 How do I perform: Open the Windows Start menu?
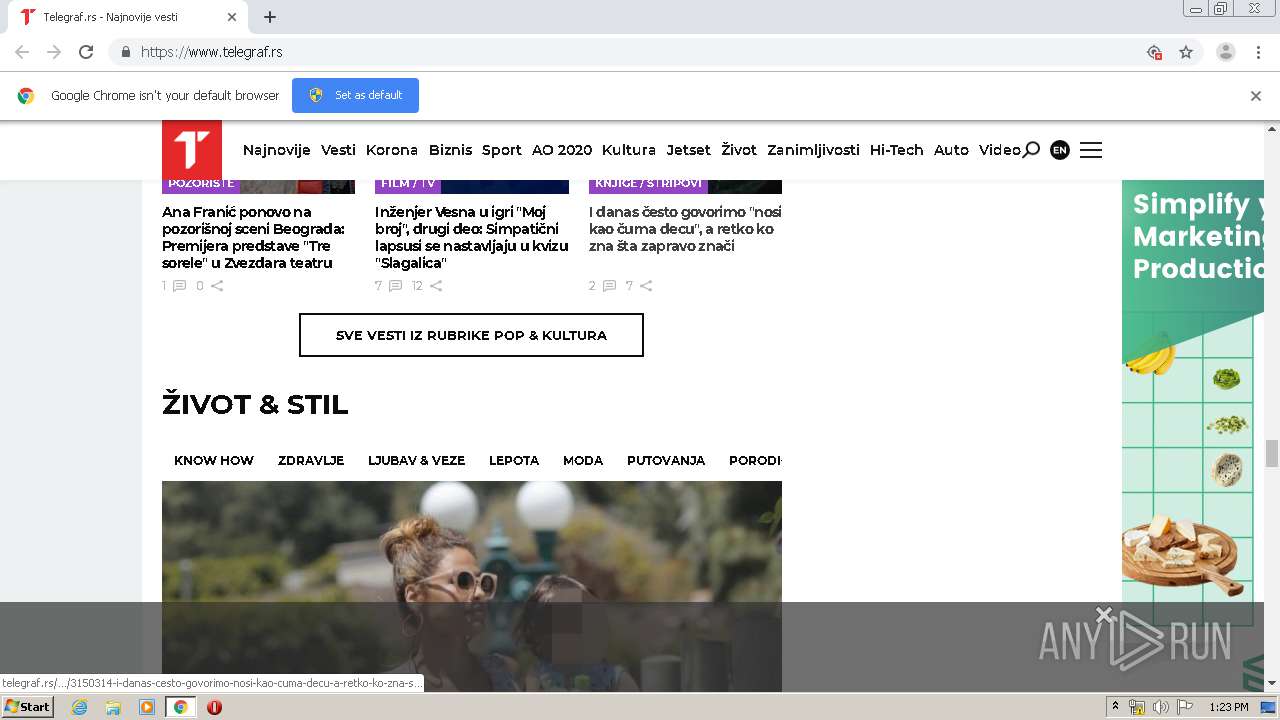27,707
